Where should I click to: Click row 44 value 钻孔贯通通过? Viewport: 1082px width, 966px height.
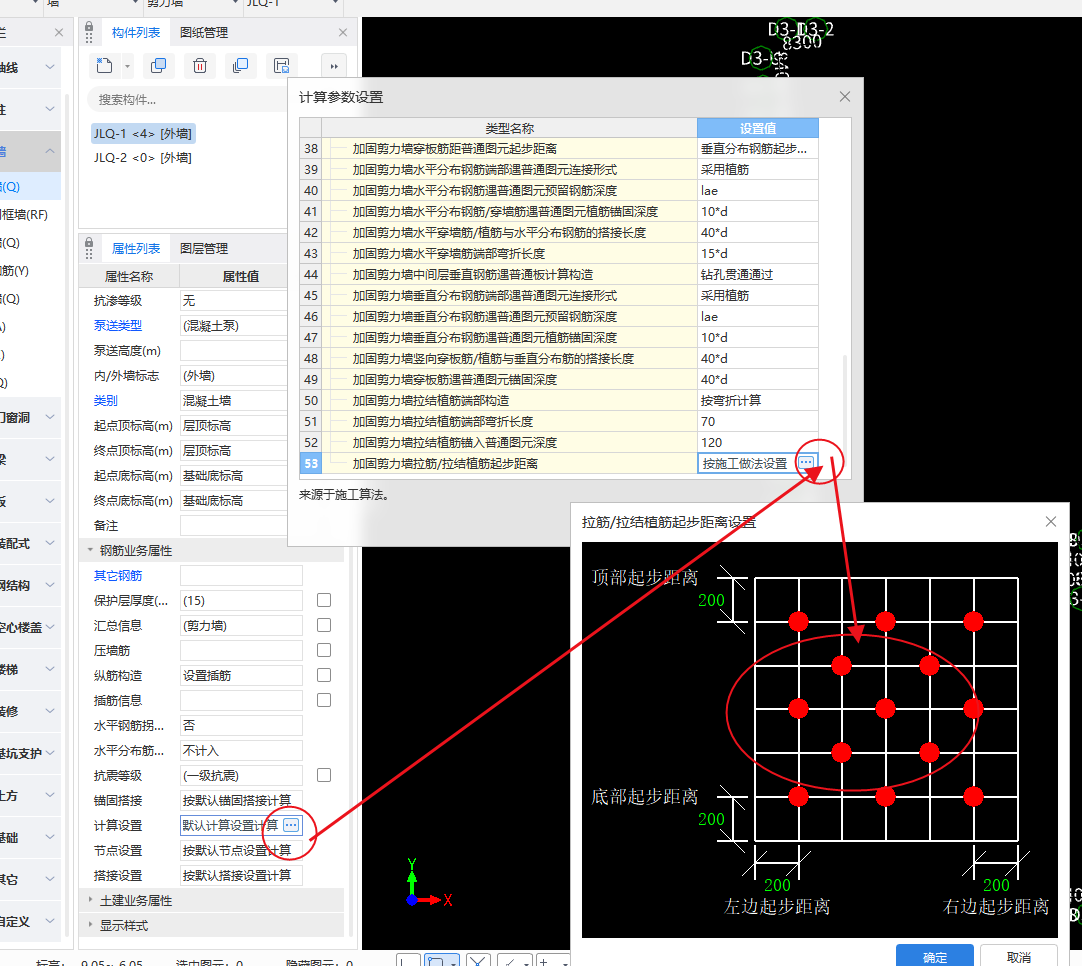pyautogui.click(x=758, y=274)
